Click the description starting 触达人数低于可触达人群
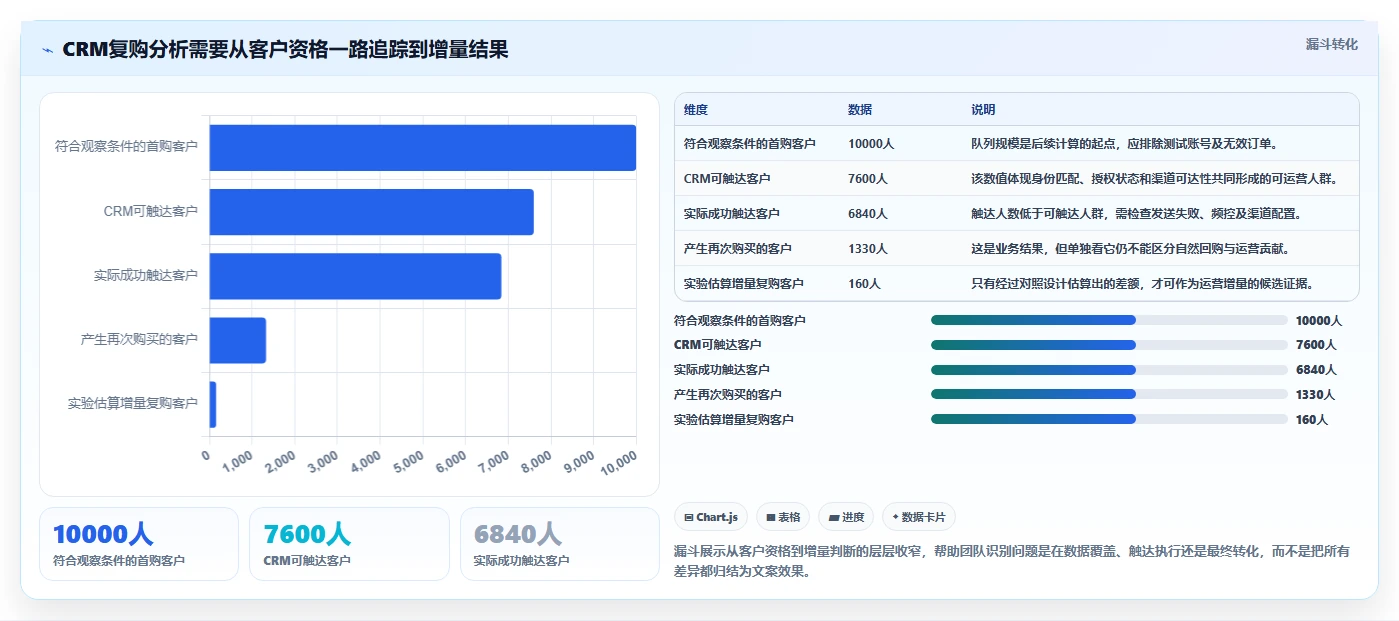Image resolution: width=1399 pixels, height=621 pixels. tap(1136, 214)
